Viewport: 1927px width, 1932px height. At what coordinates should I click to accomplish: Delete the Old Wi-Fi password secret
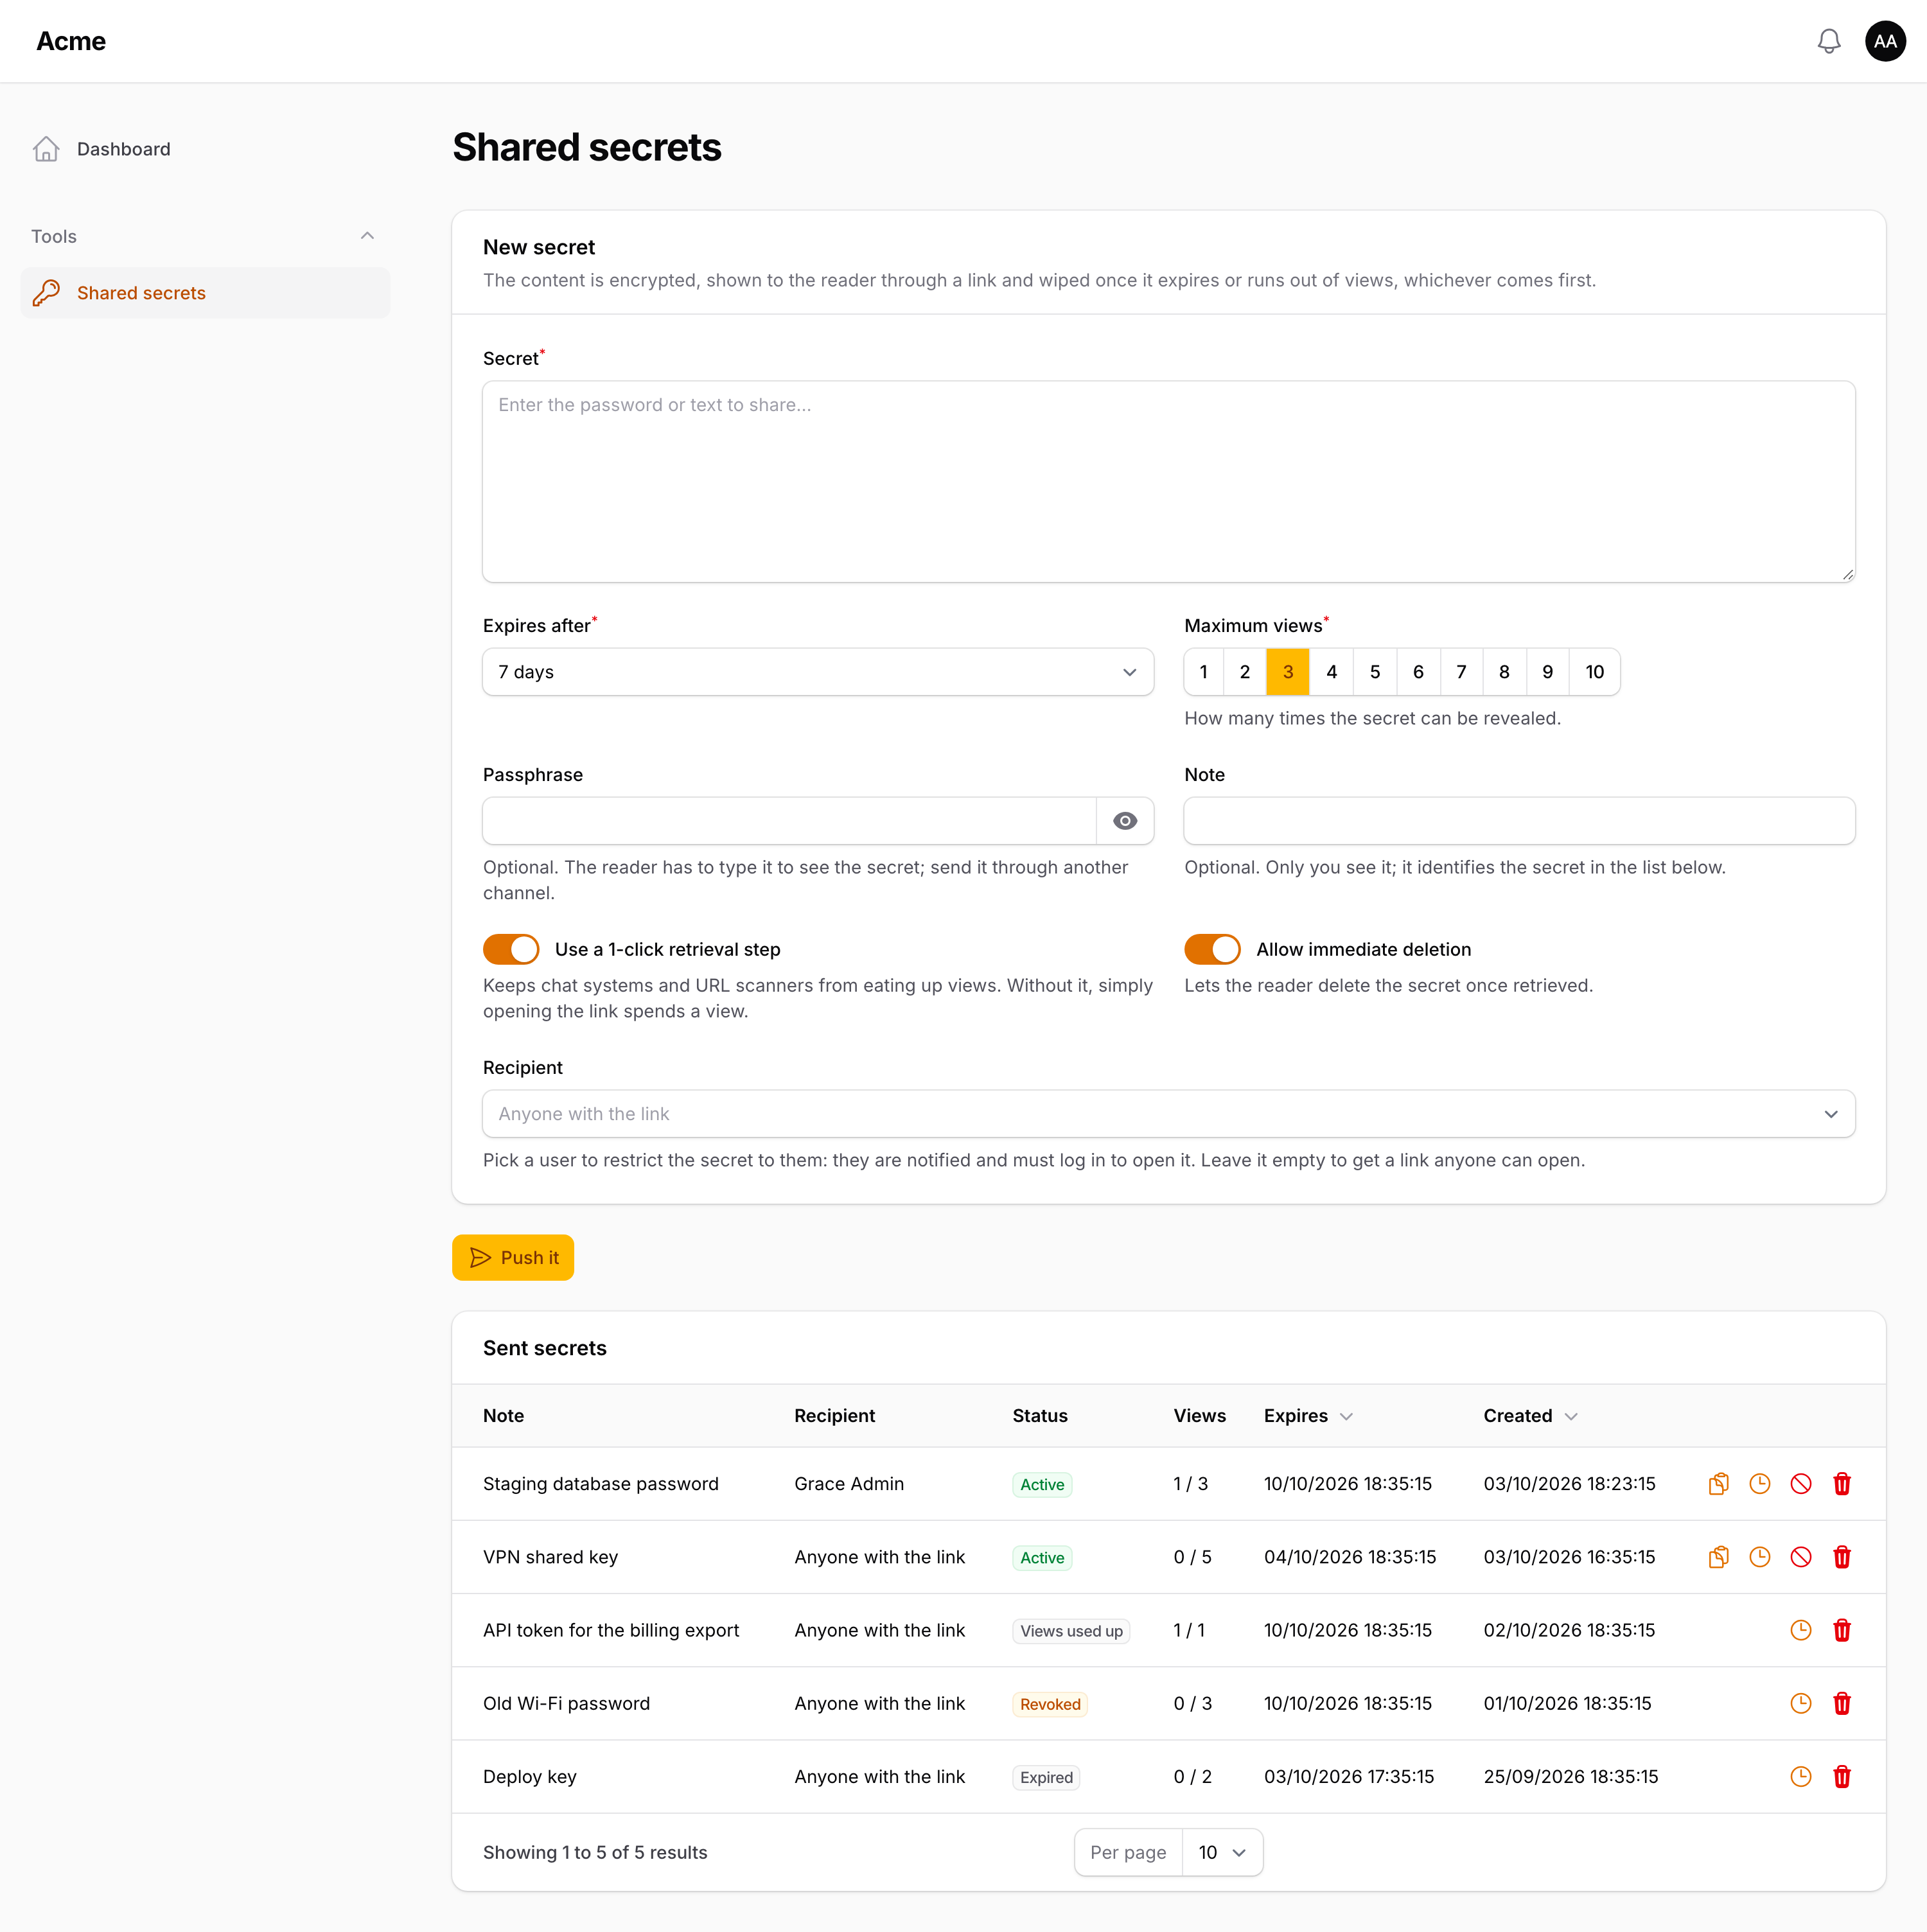pos(1841,1703)
